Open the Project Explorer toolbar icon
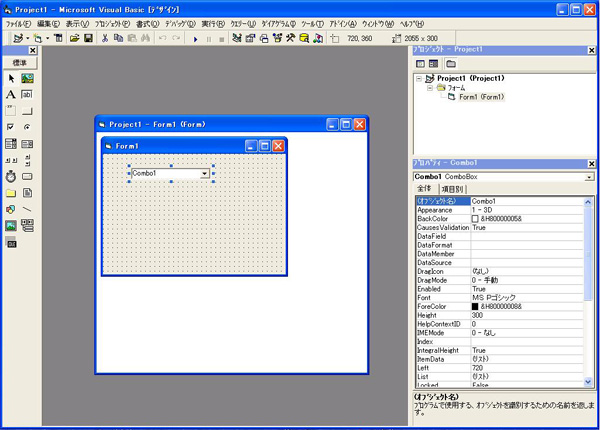Viewport: 600px width, 430px height. point(237,38)
